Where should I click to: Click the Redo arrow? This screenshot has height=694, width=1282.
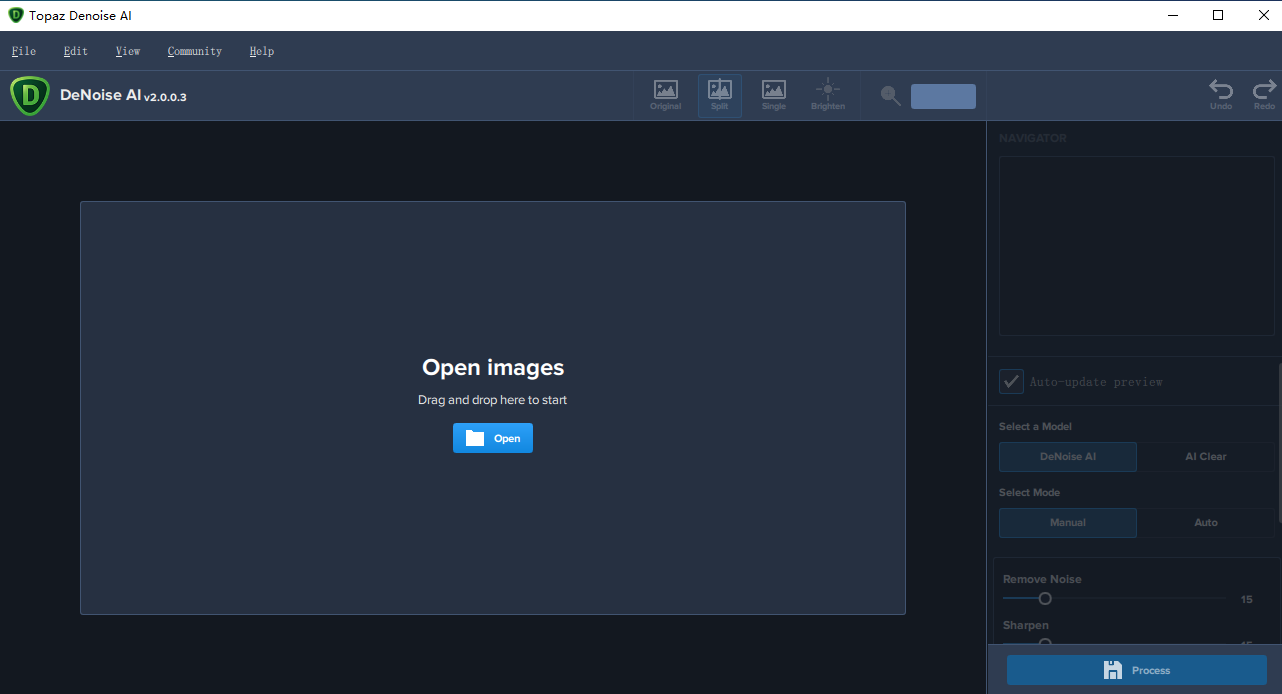1265,95
